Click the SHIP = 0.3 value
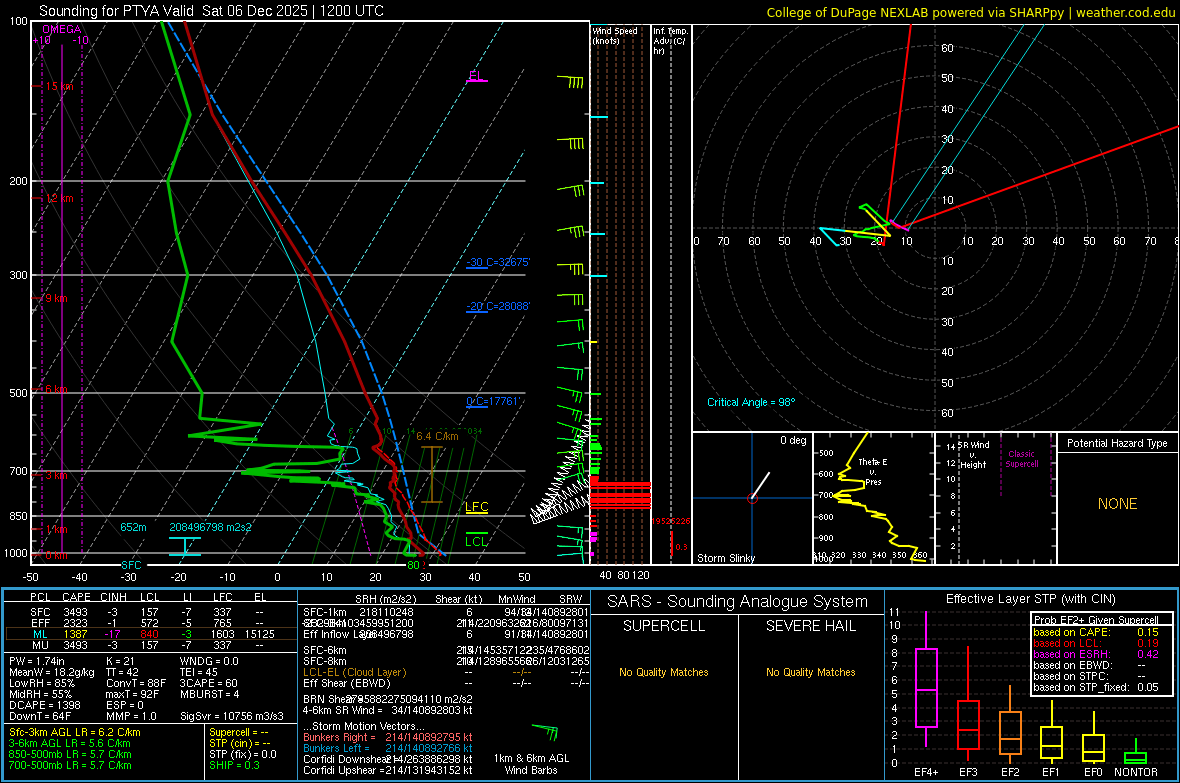The image size is (1180, 783). click(x=236, y=765)
